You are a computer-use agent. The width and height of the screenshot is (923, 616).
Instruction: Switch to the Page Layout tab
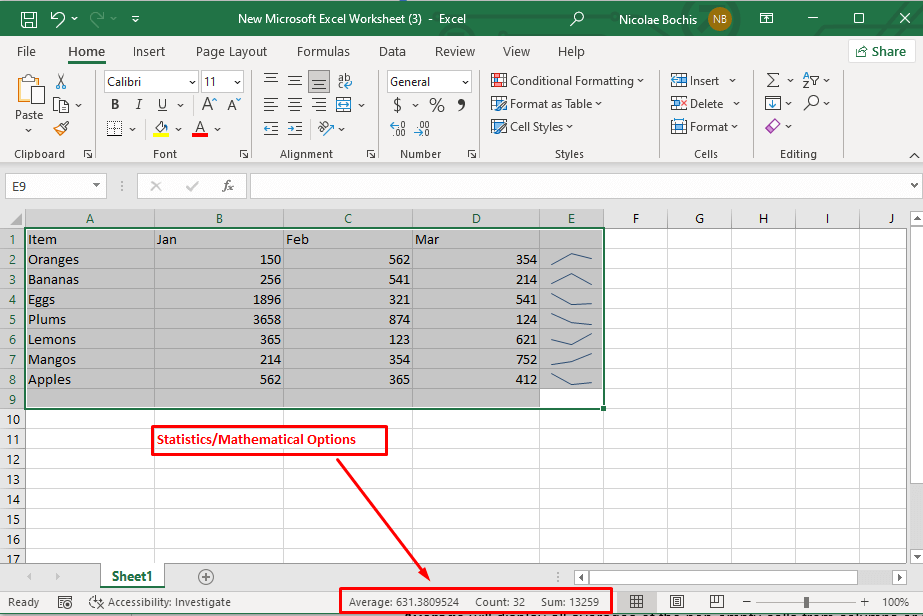pos(231,52)
